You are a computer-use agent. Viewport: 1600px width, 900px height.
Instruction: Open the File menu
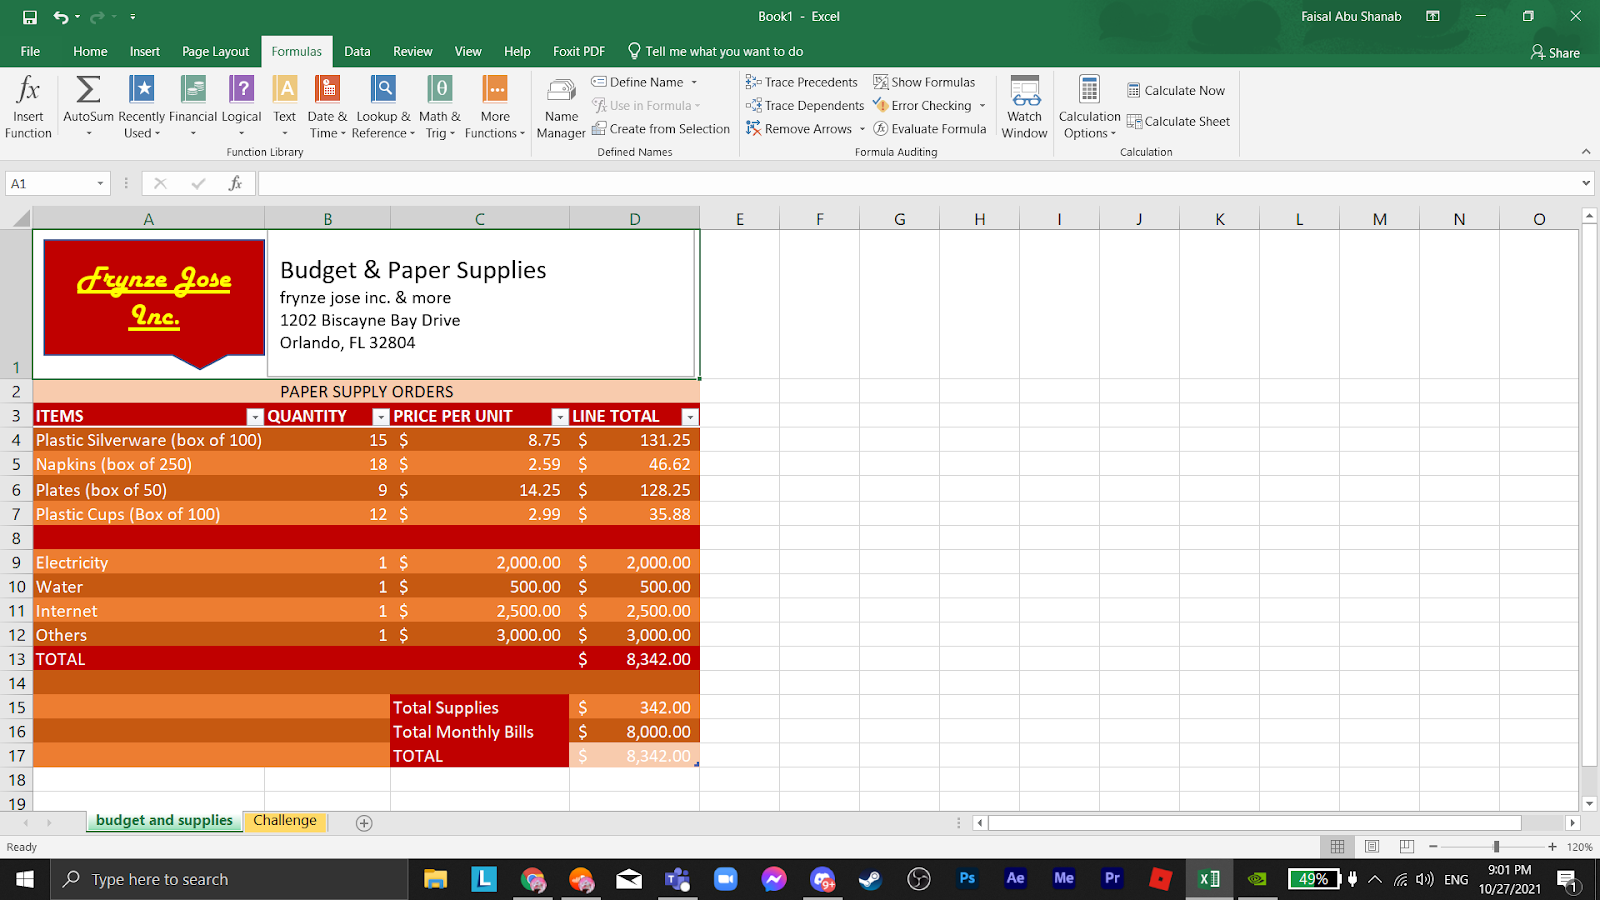(x=30, y=51)
